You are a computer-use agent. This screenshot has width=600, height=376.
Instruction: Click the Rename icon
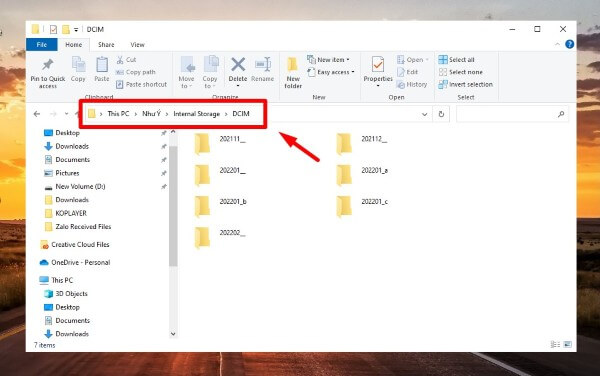point(263,64)
